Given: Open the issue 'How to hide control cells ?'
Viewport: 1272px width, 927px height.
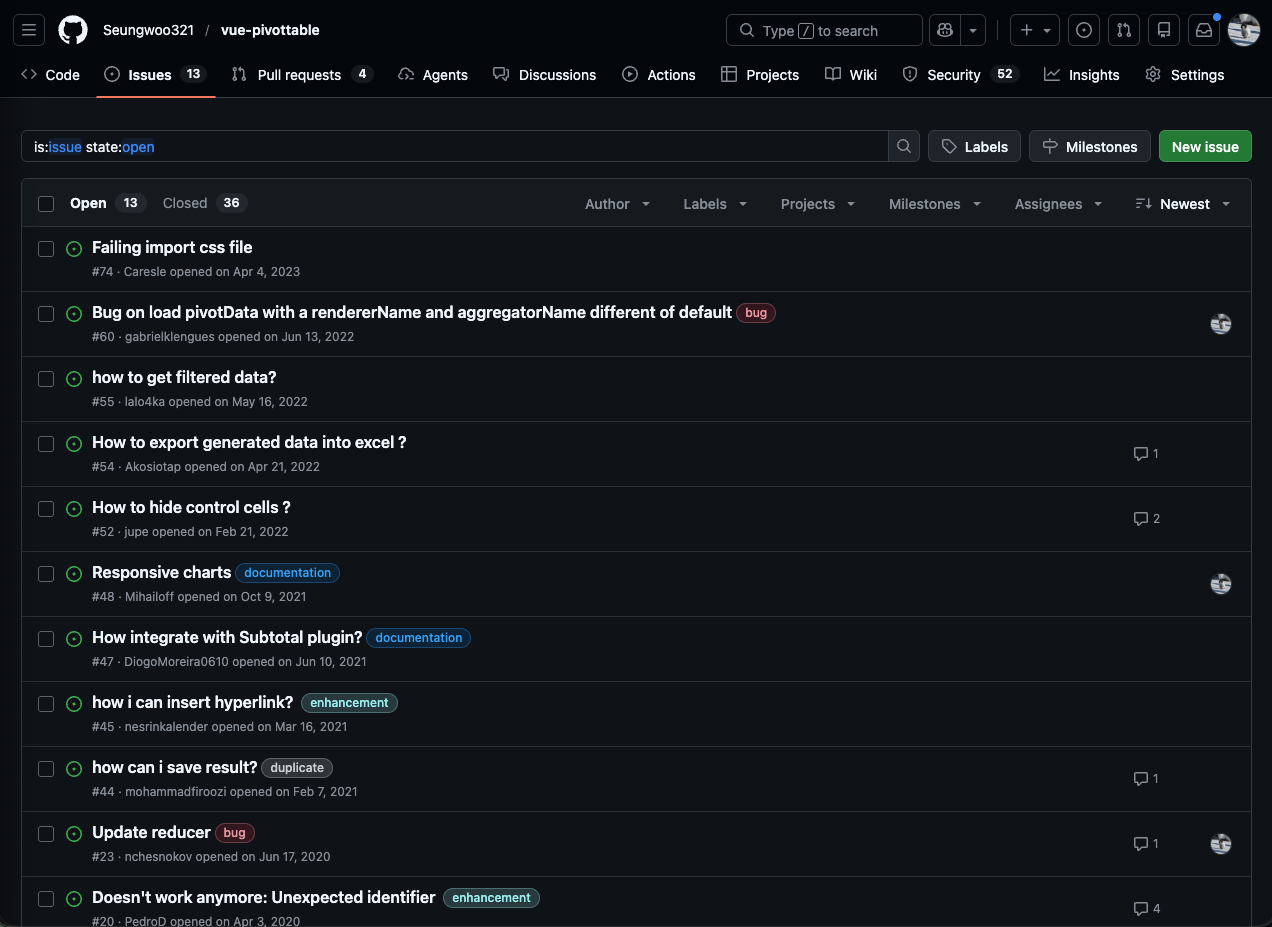Looking at the screenshot, I should click(190, 507).
